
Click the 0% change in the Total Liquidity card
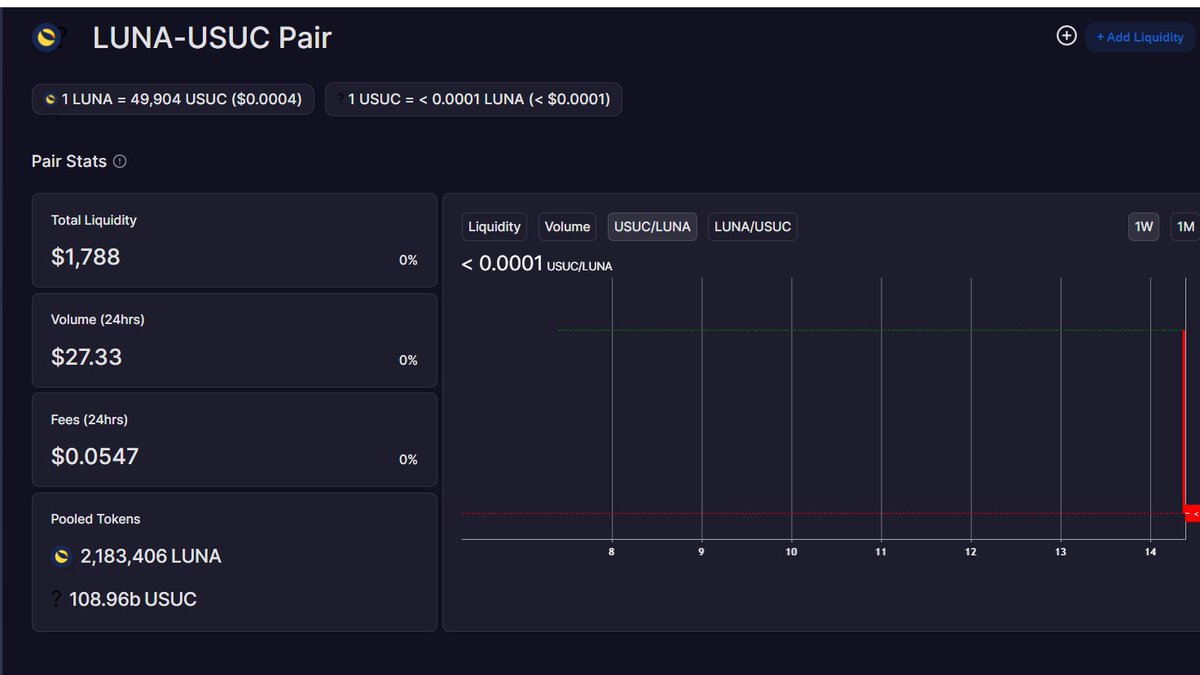tap(408, 260)
